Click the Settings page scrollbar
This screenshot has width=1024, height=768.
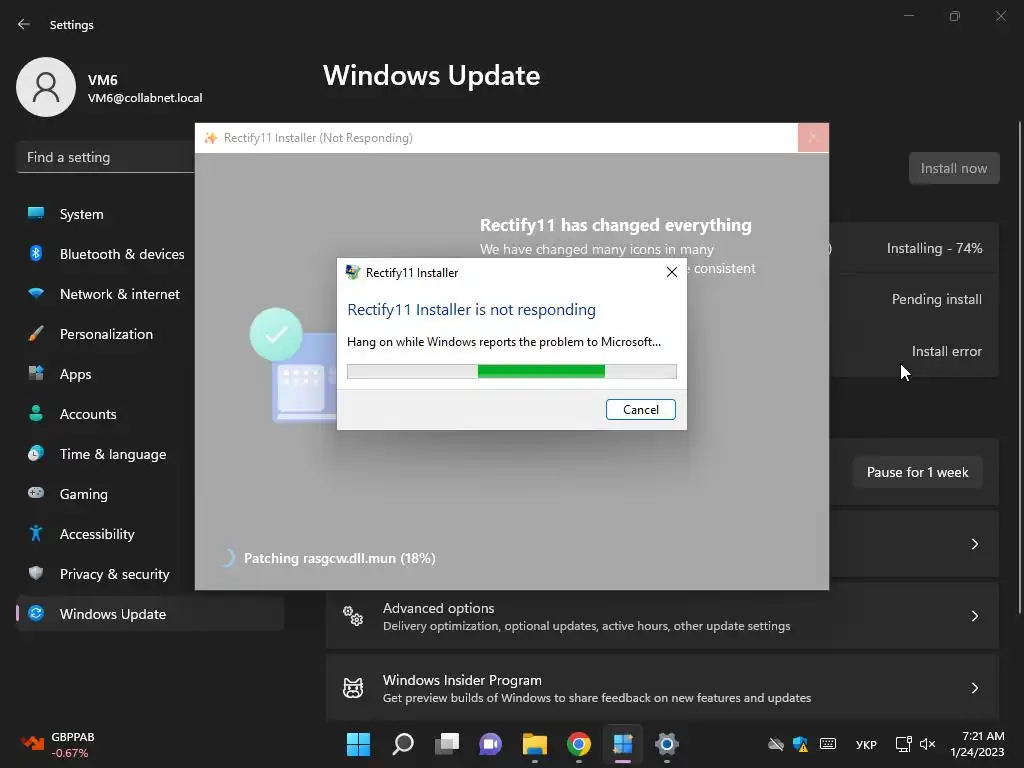coord(1019,369)
